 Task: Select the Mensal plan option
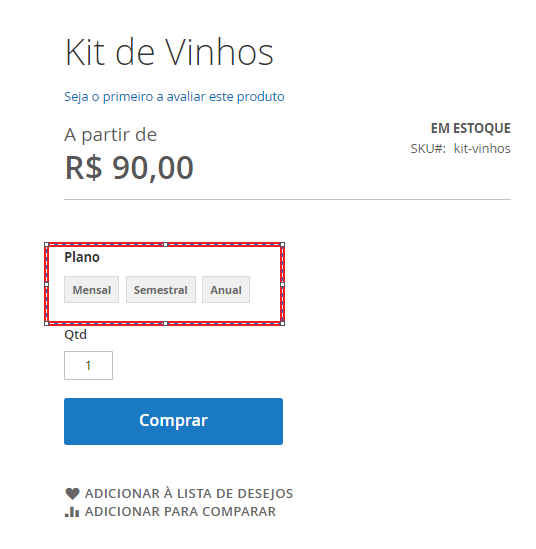(91, 290)
